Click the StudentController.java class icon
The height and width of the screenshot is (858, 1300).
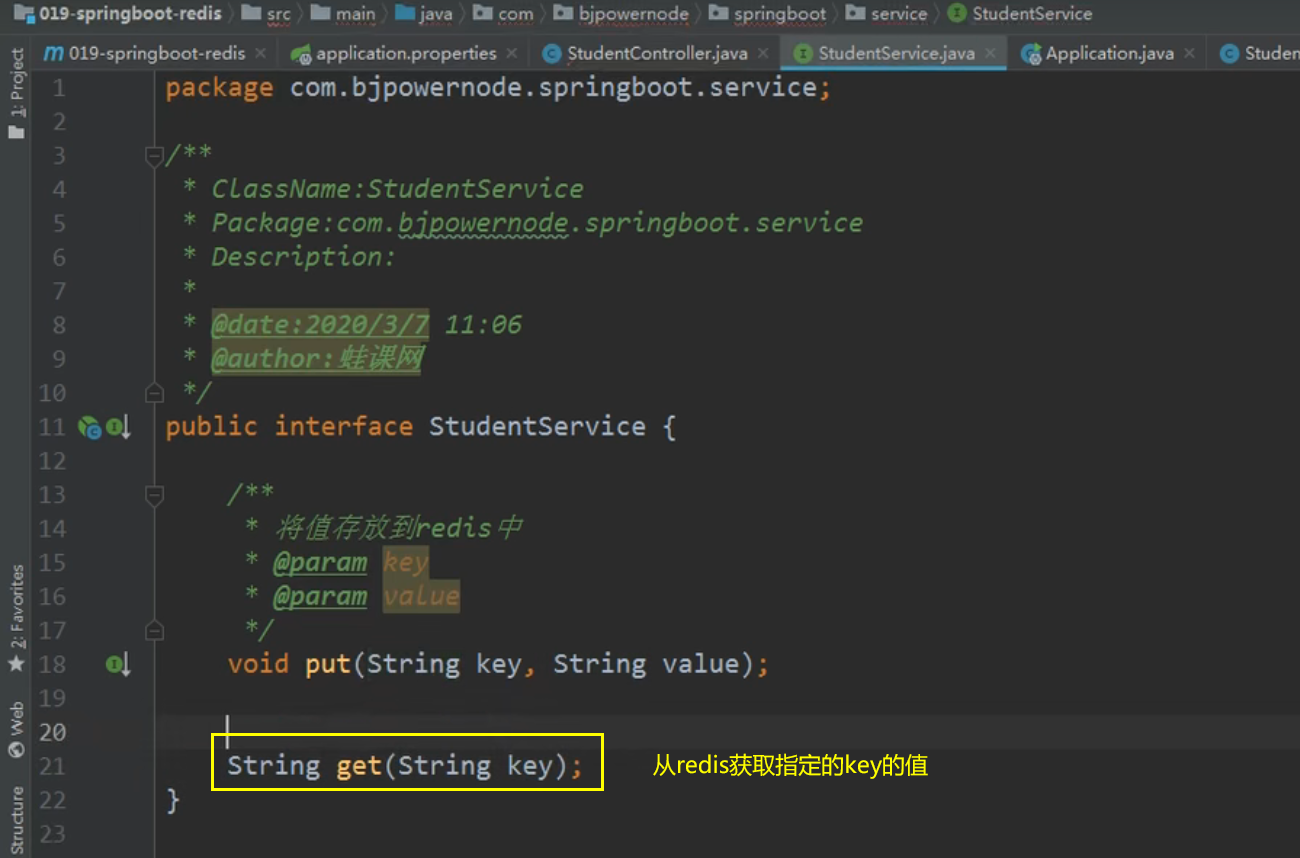coord(550,53)
